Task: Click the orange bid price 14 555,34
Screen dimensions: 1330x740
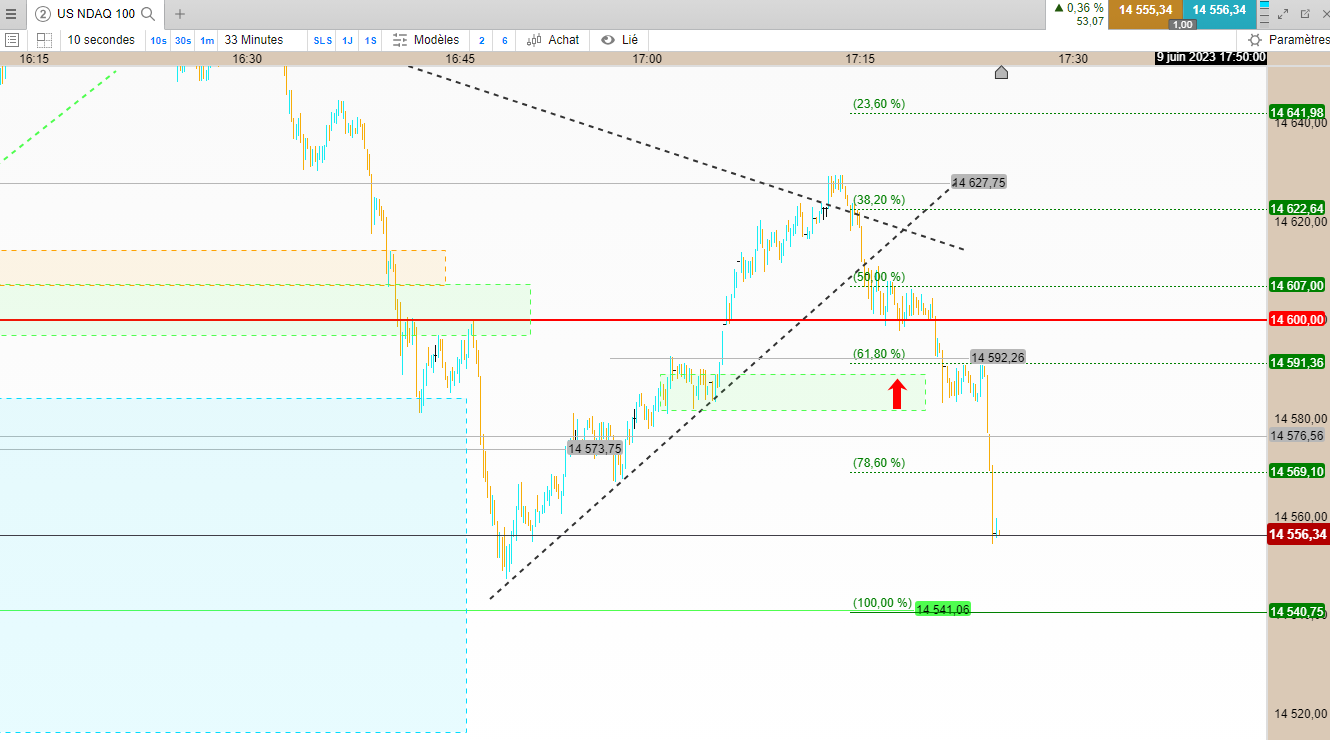Action: pyautogui.click(x=1145, y=10)
